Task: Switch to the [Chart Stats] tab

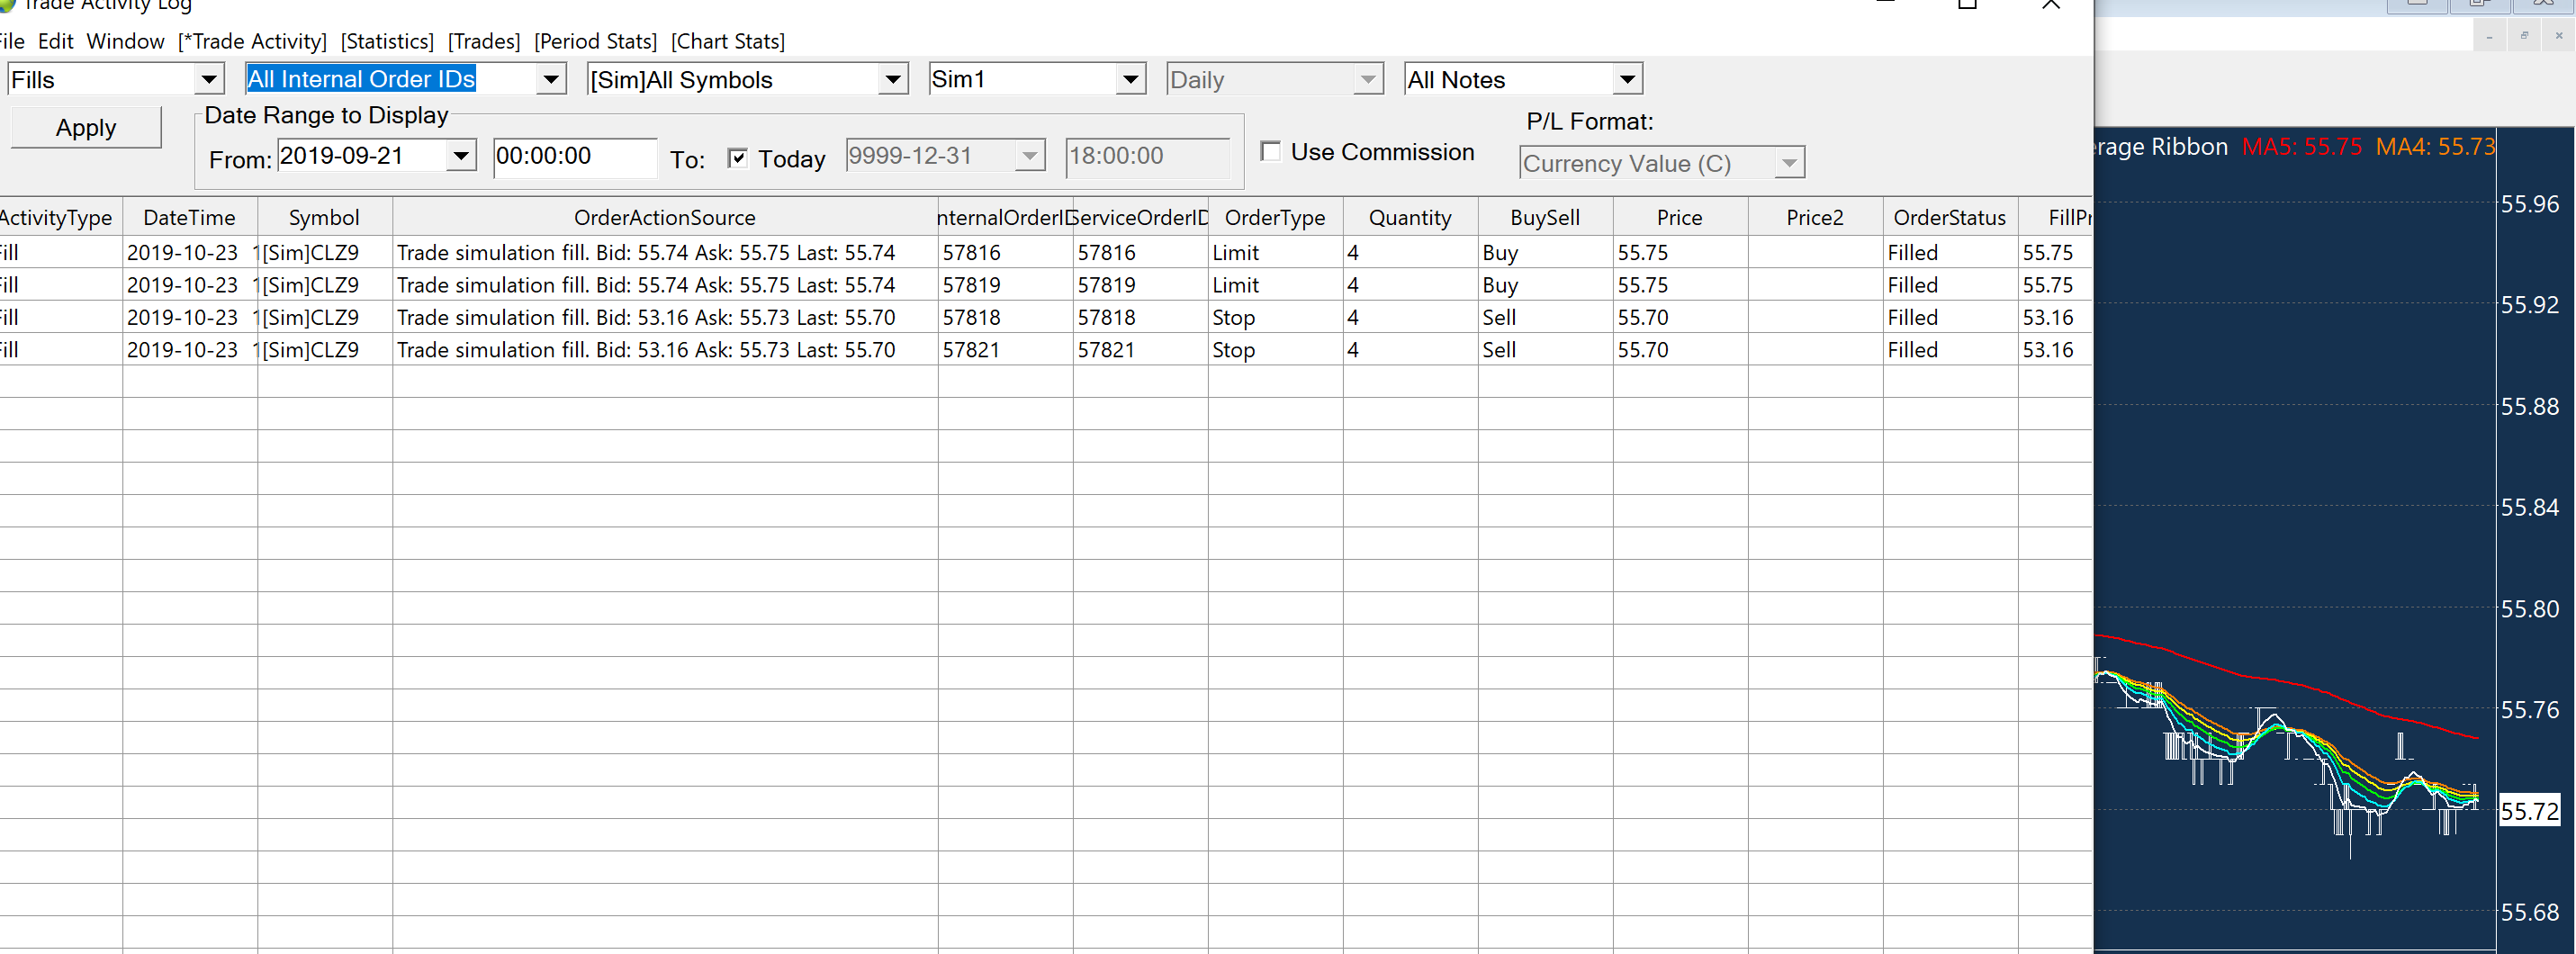Action: (x=728, y=41)
